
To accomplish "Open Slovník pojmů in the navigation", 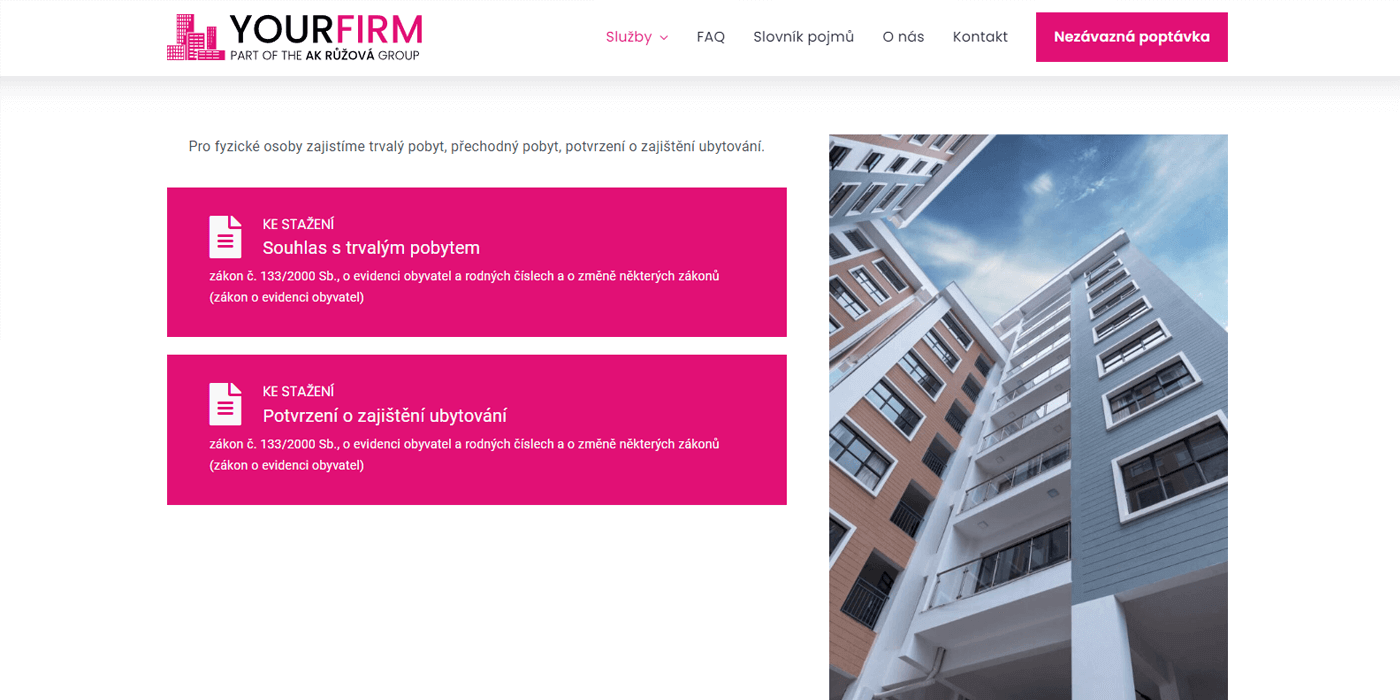I will [x=804, y=37].
